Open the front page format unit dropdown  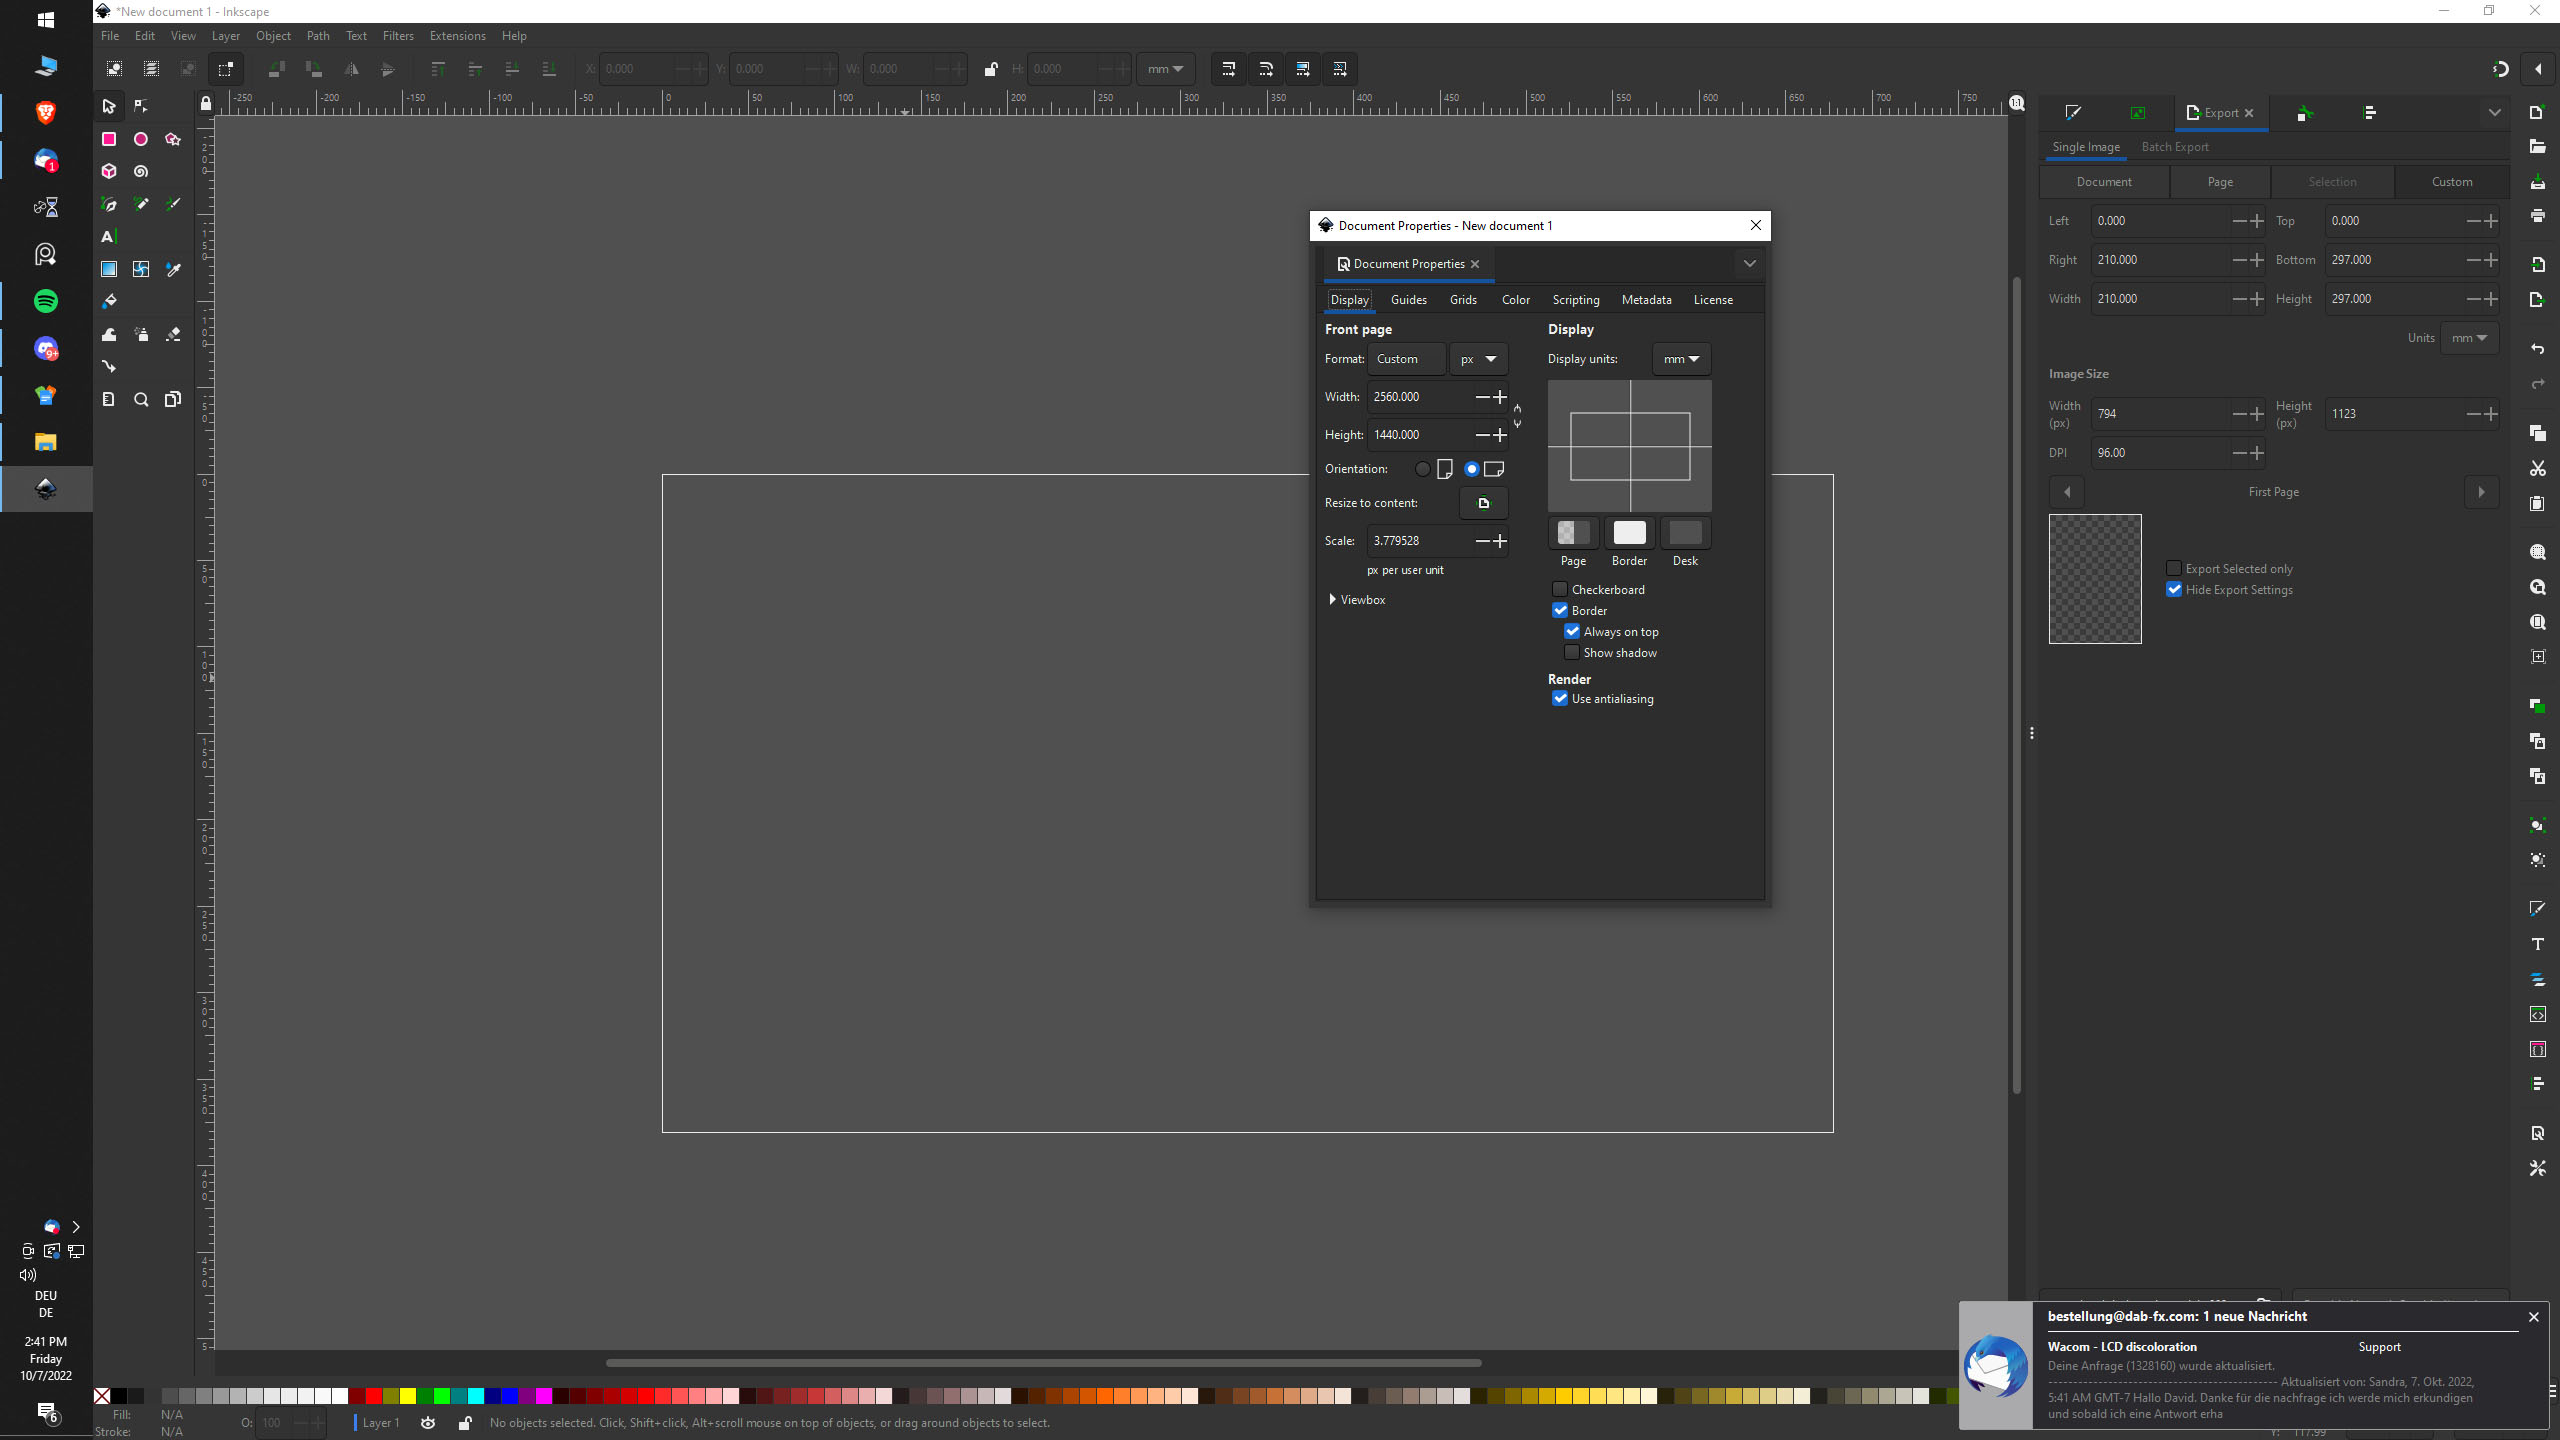pyautogui.click(x=1477, y=358)
